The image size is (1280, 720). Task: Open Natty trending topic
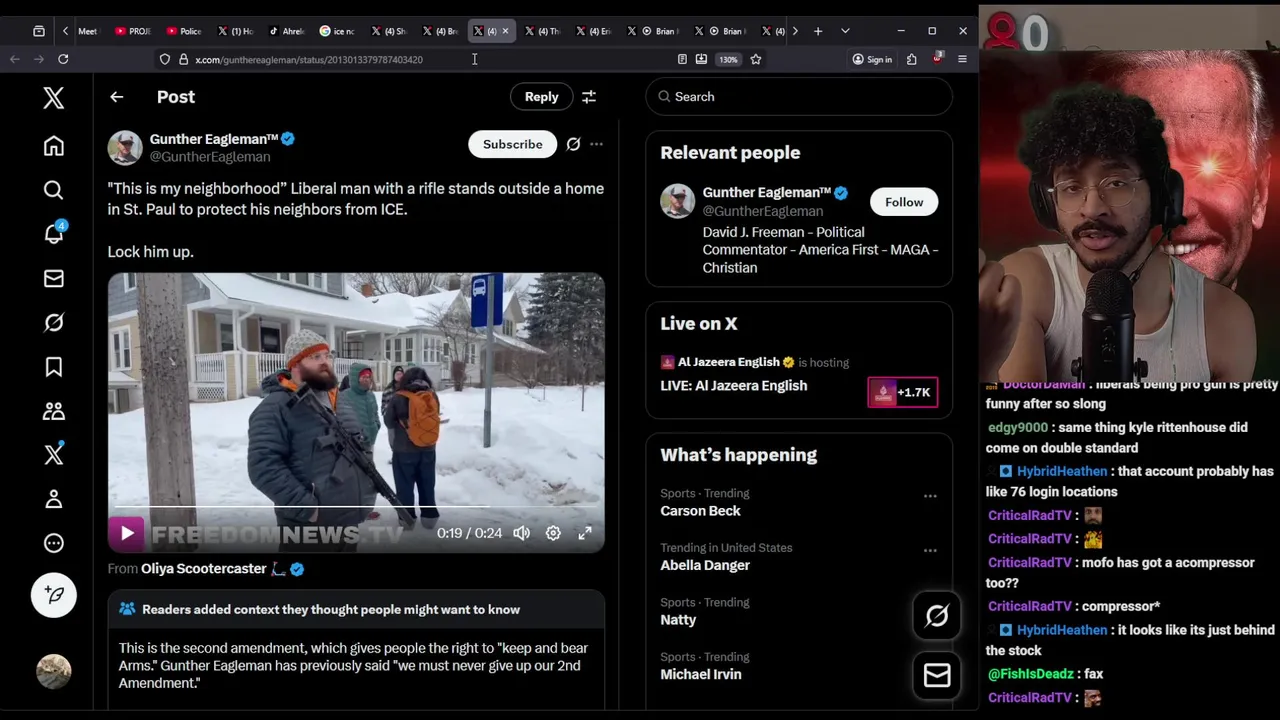click(x=678, y=620)
